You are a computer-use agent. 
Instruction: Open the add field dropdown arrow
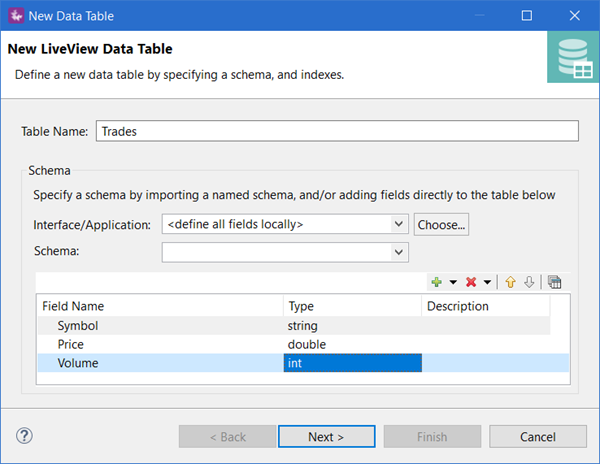pyautogui.click(x=452, y=282)
